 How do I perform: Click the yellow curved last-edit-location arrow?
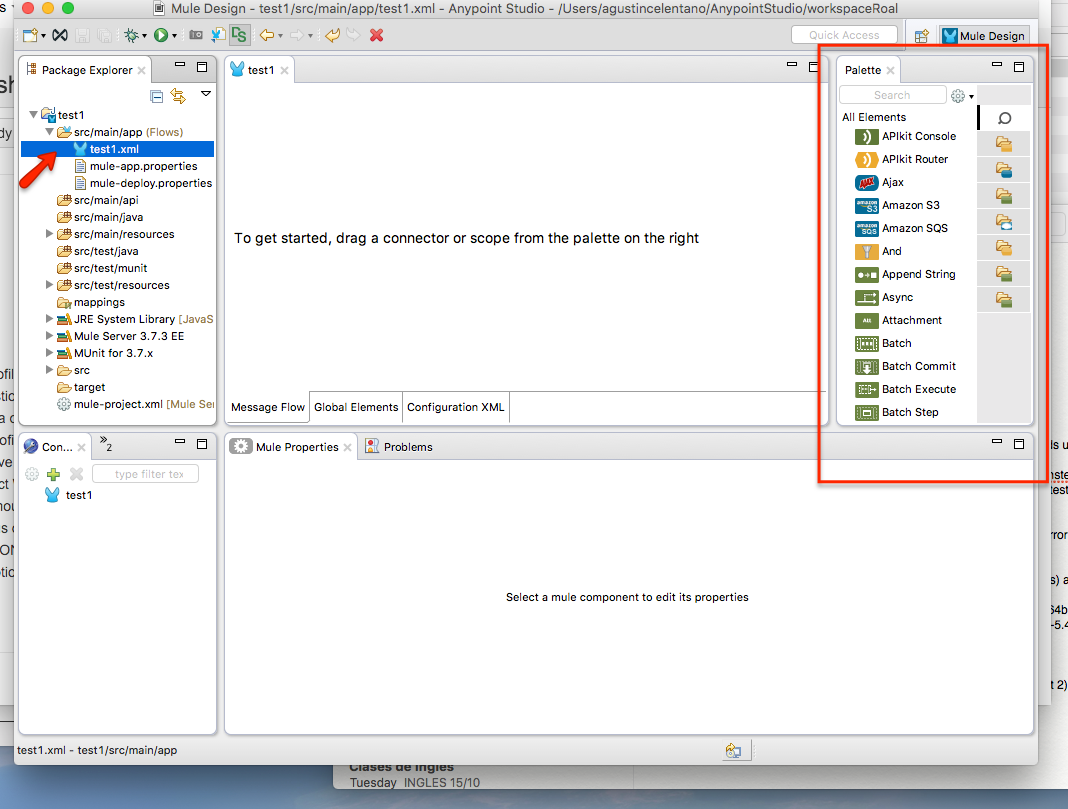[x=332, y=35]
